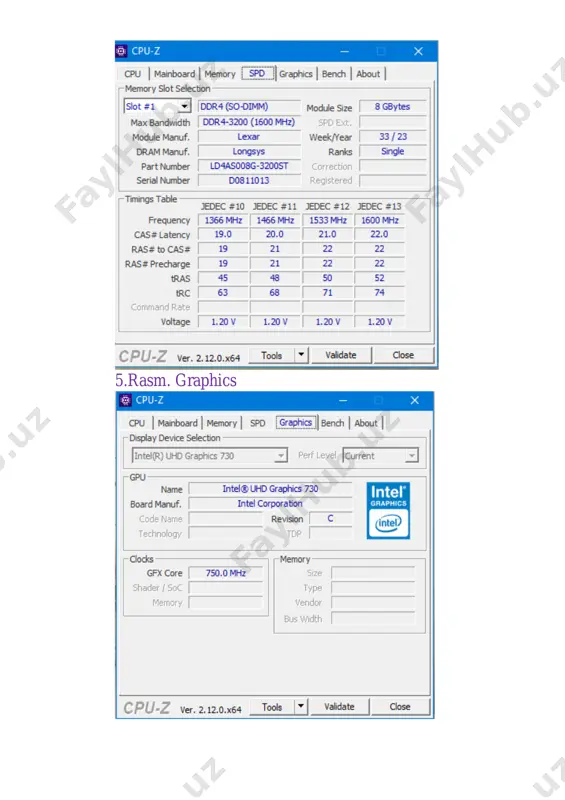
Task: Click the CPU-Z app icon in the Graphics window title bar
Action: 125,400
